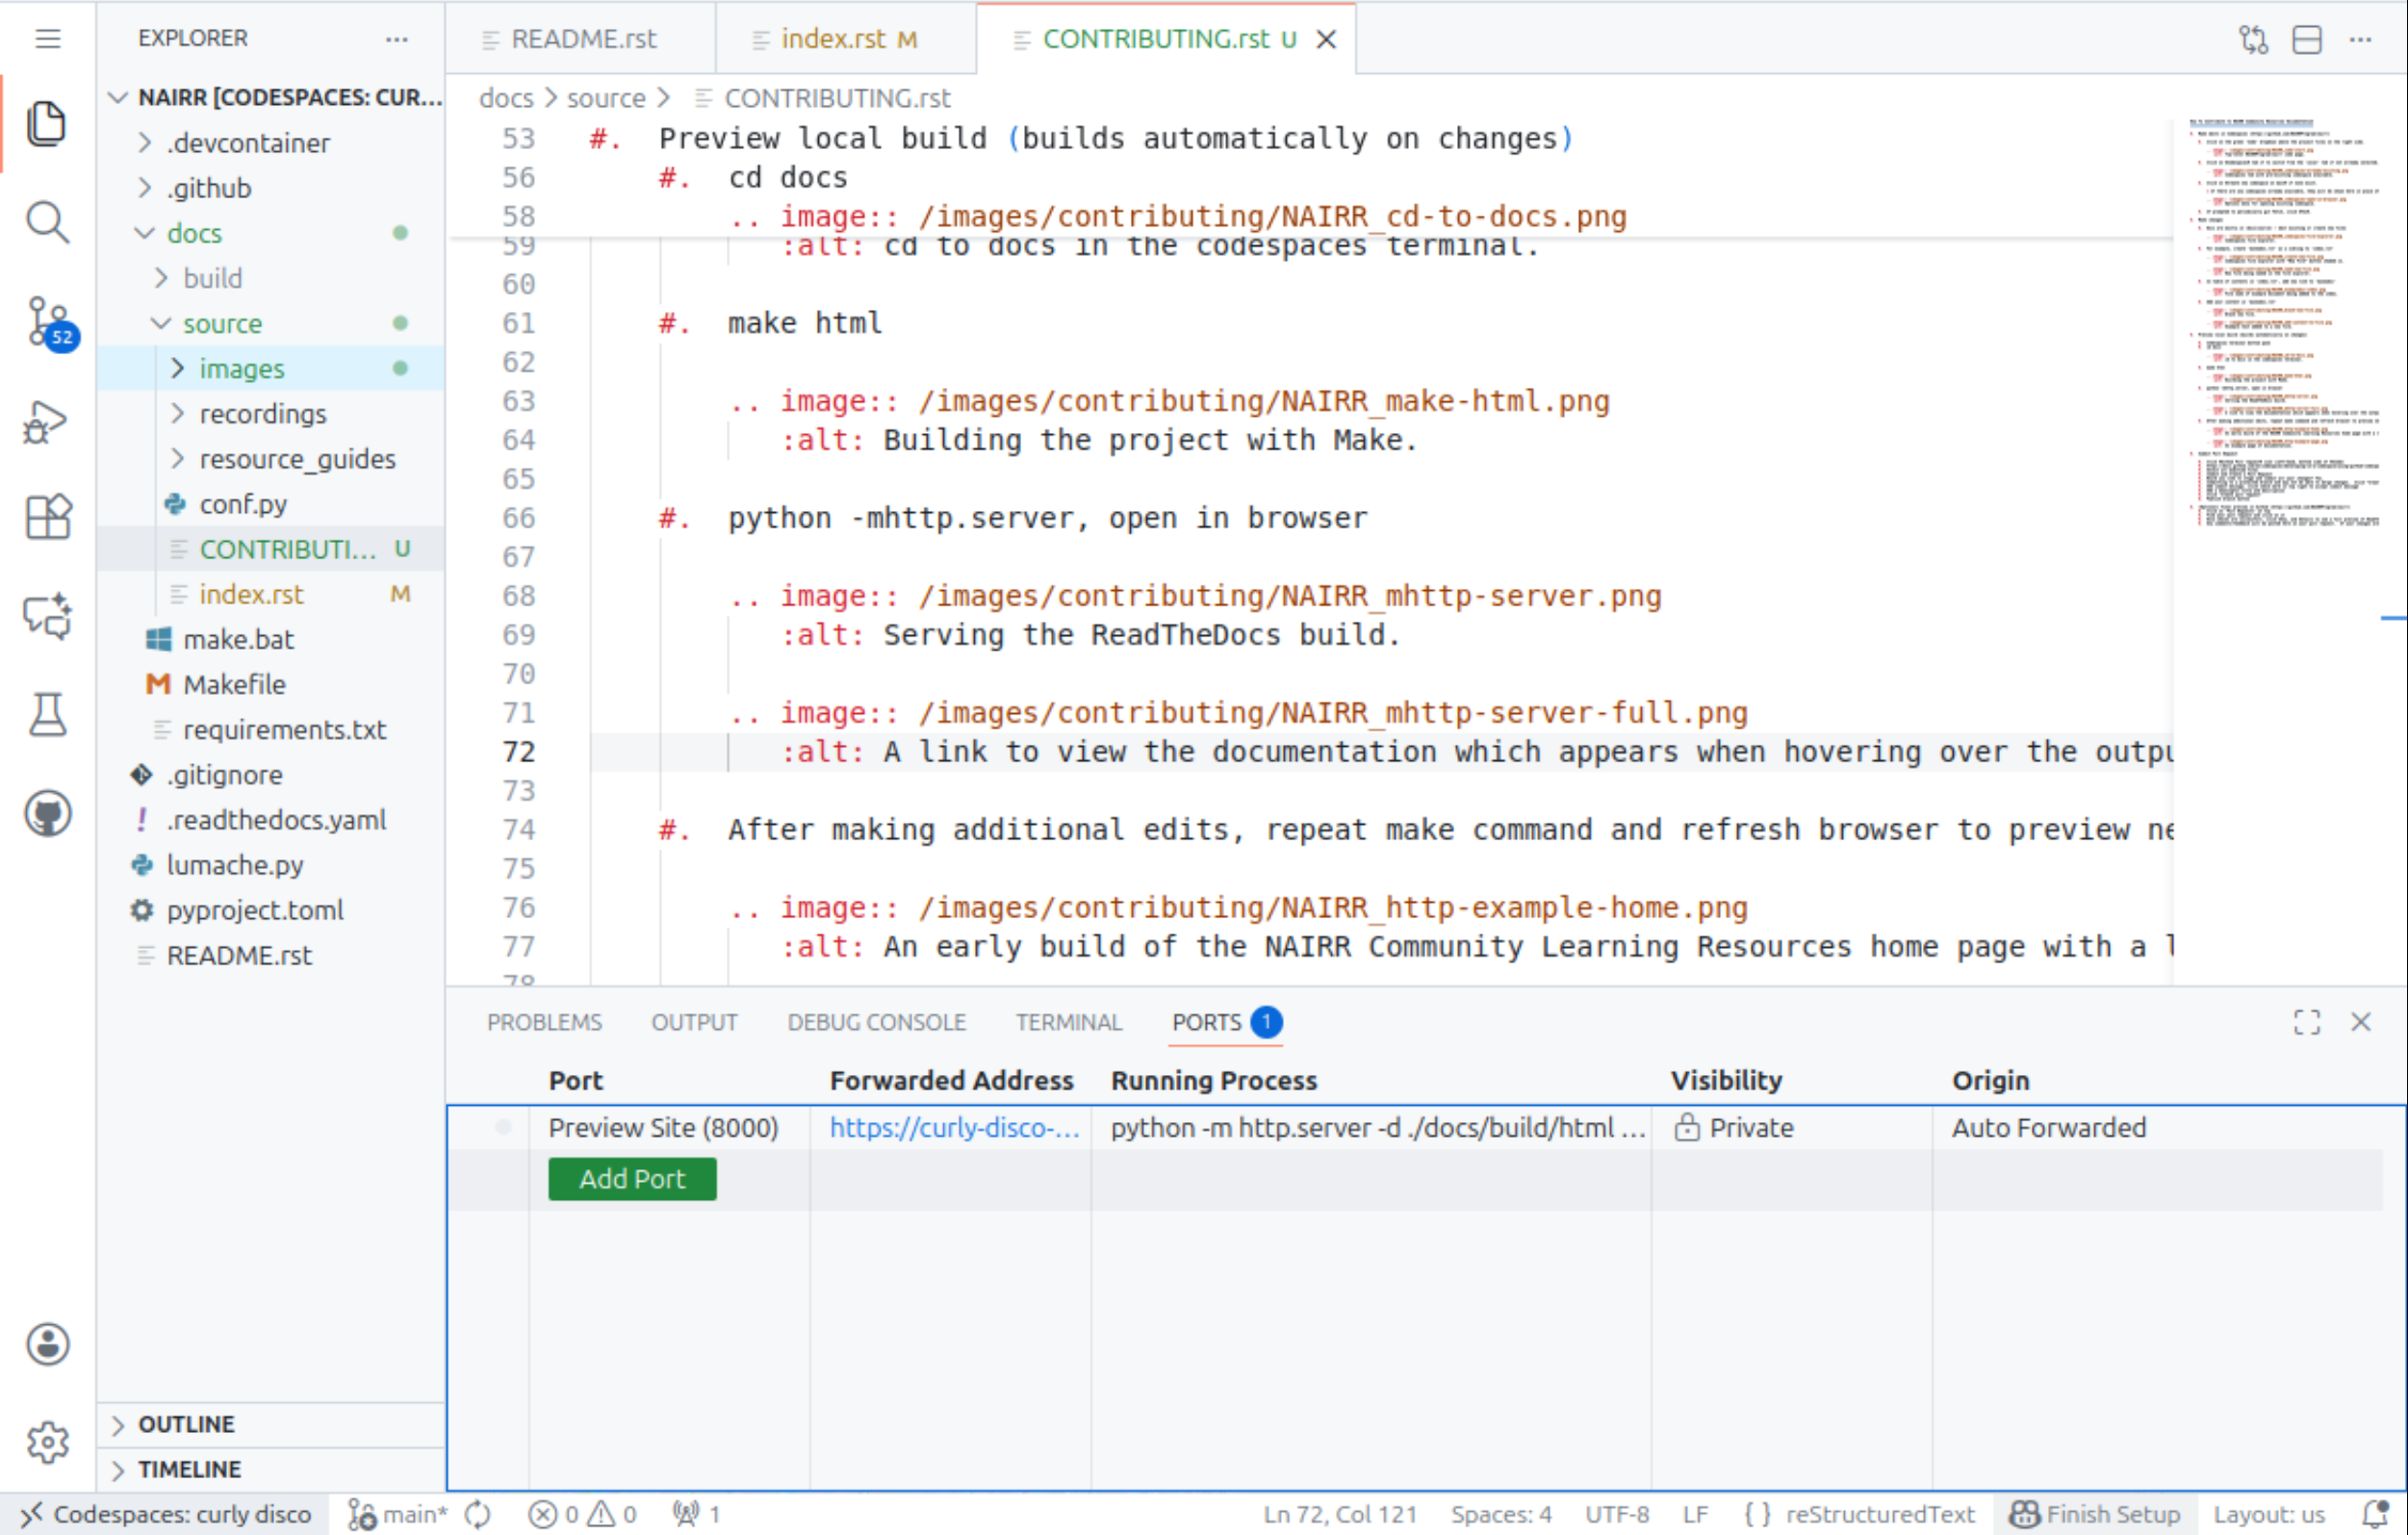Open errors and warnings count in status bar
Image resolution: width=2408 pixels, height=1535 pixels.
582,1514
